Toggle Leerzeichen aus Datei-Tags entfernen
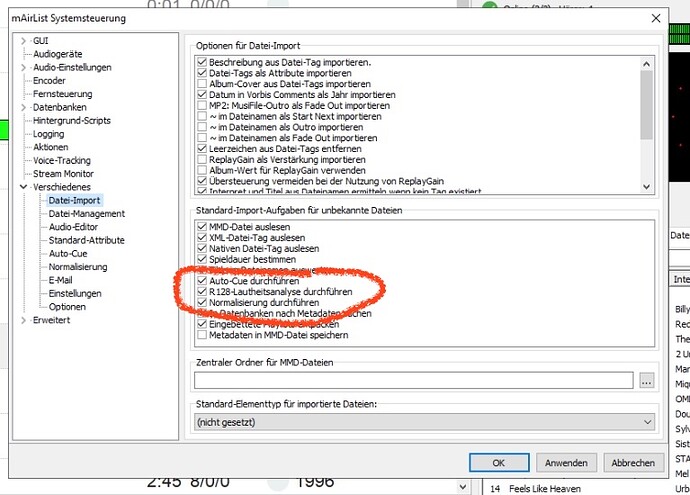690x495 pixels. point(202,149)
